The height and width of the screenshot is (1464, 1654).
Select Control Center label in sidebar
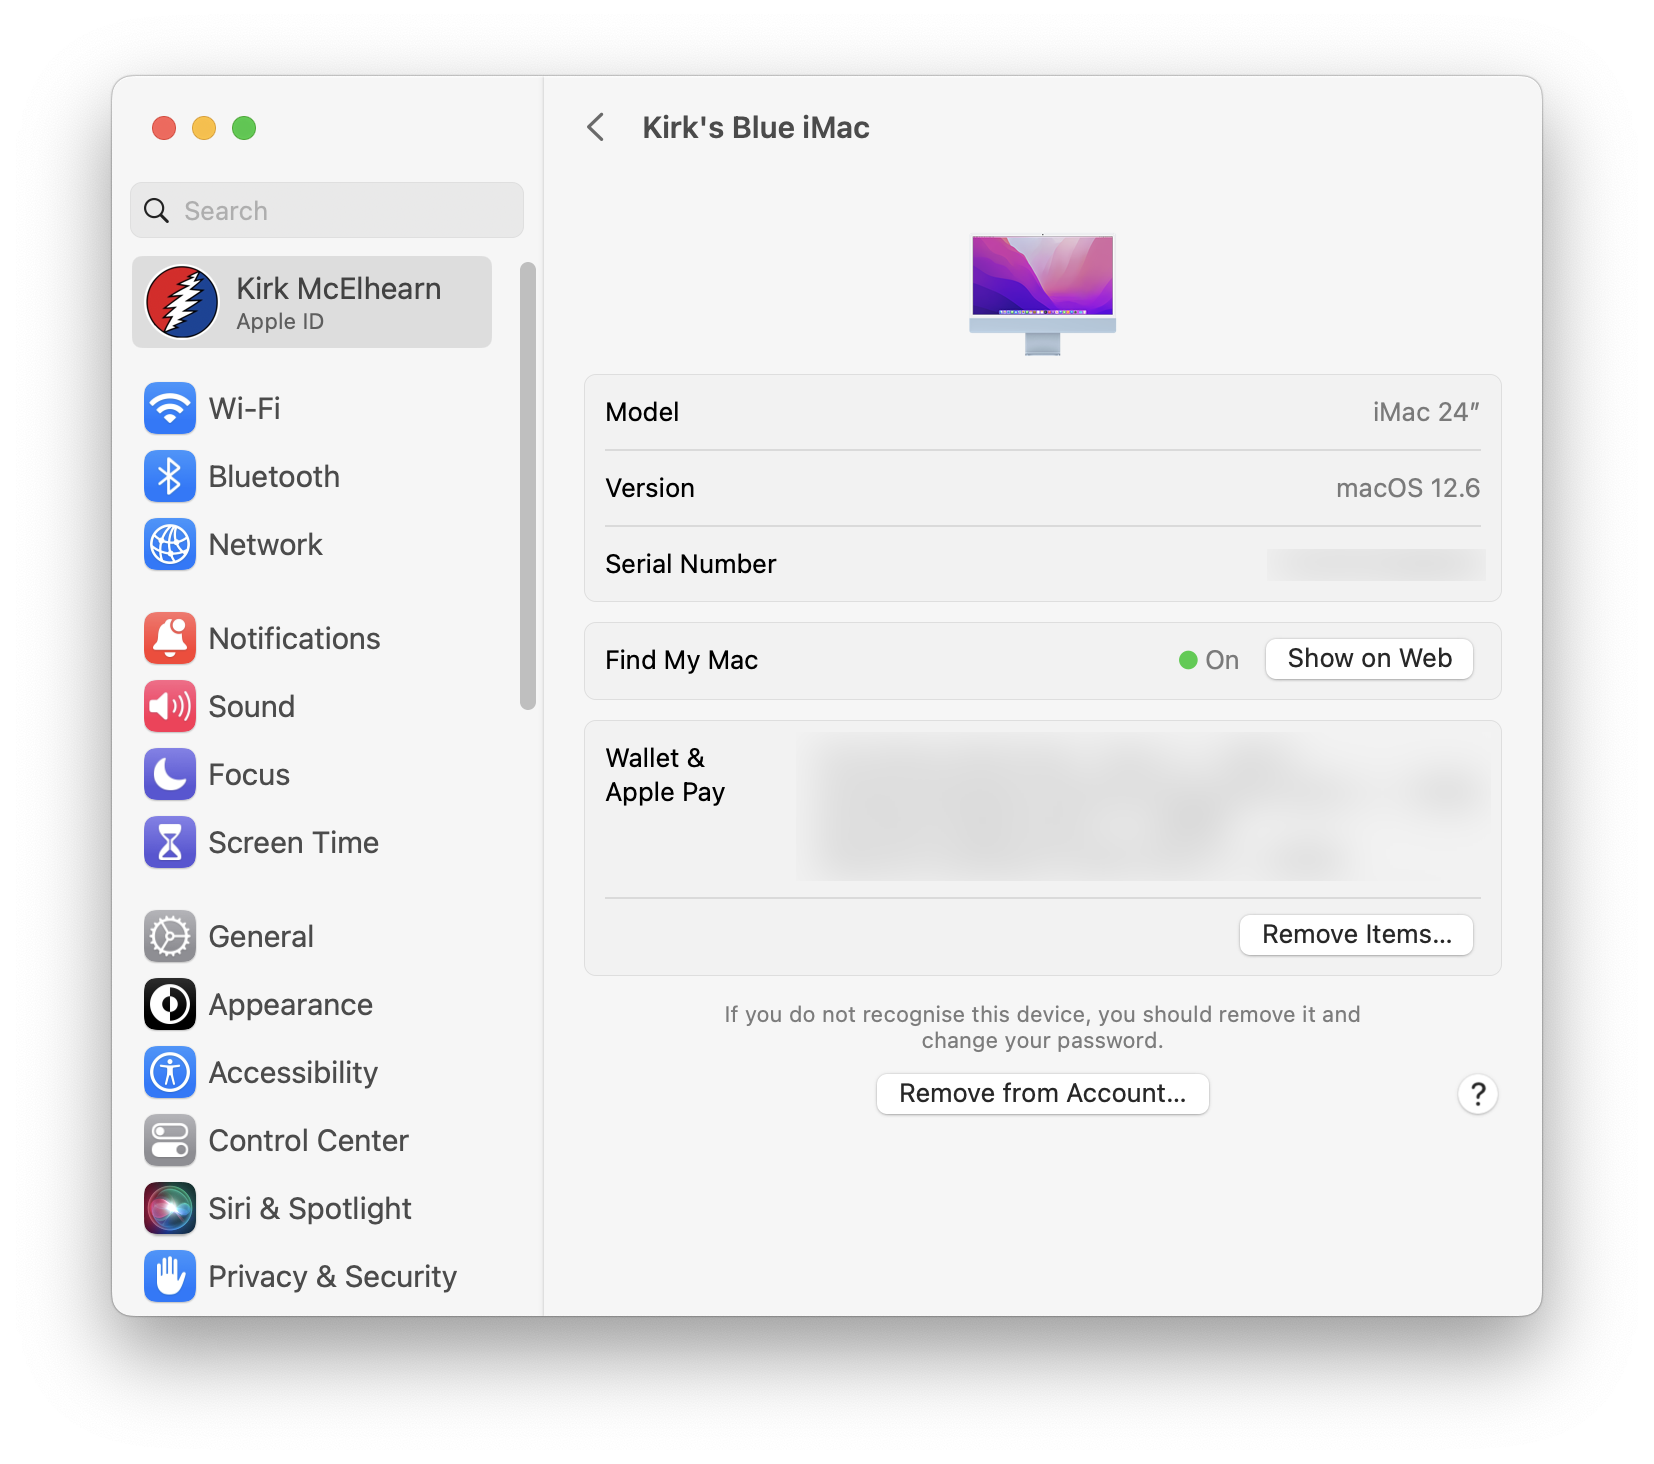click(x=308, y=1141)
